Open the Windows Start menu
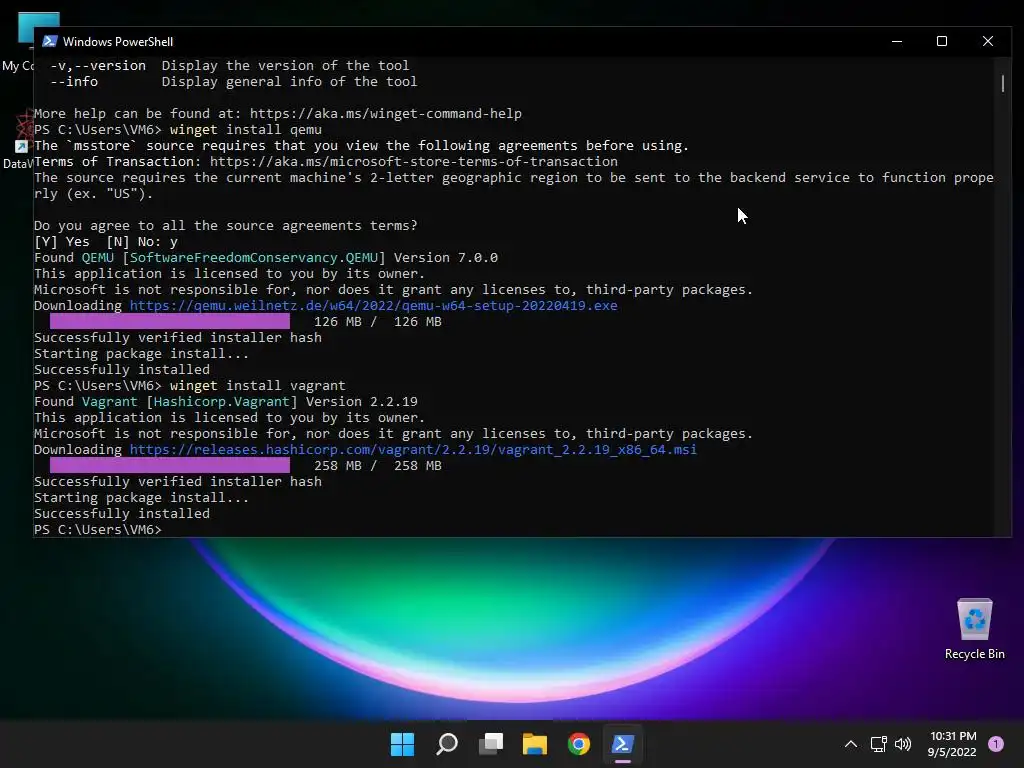The image size is (1024, 768). coord(402,744)
